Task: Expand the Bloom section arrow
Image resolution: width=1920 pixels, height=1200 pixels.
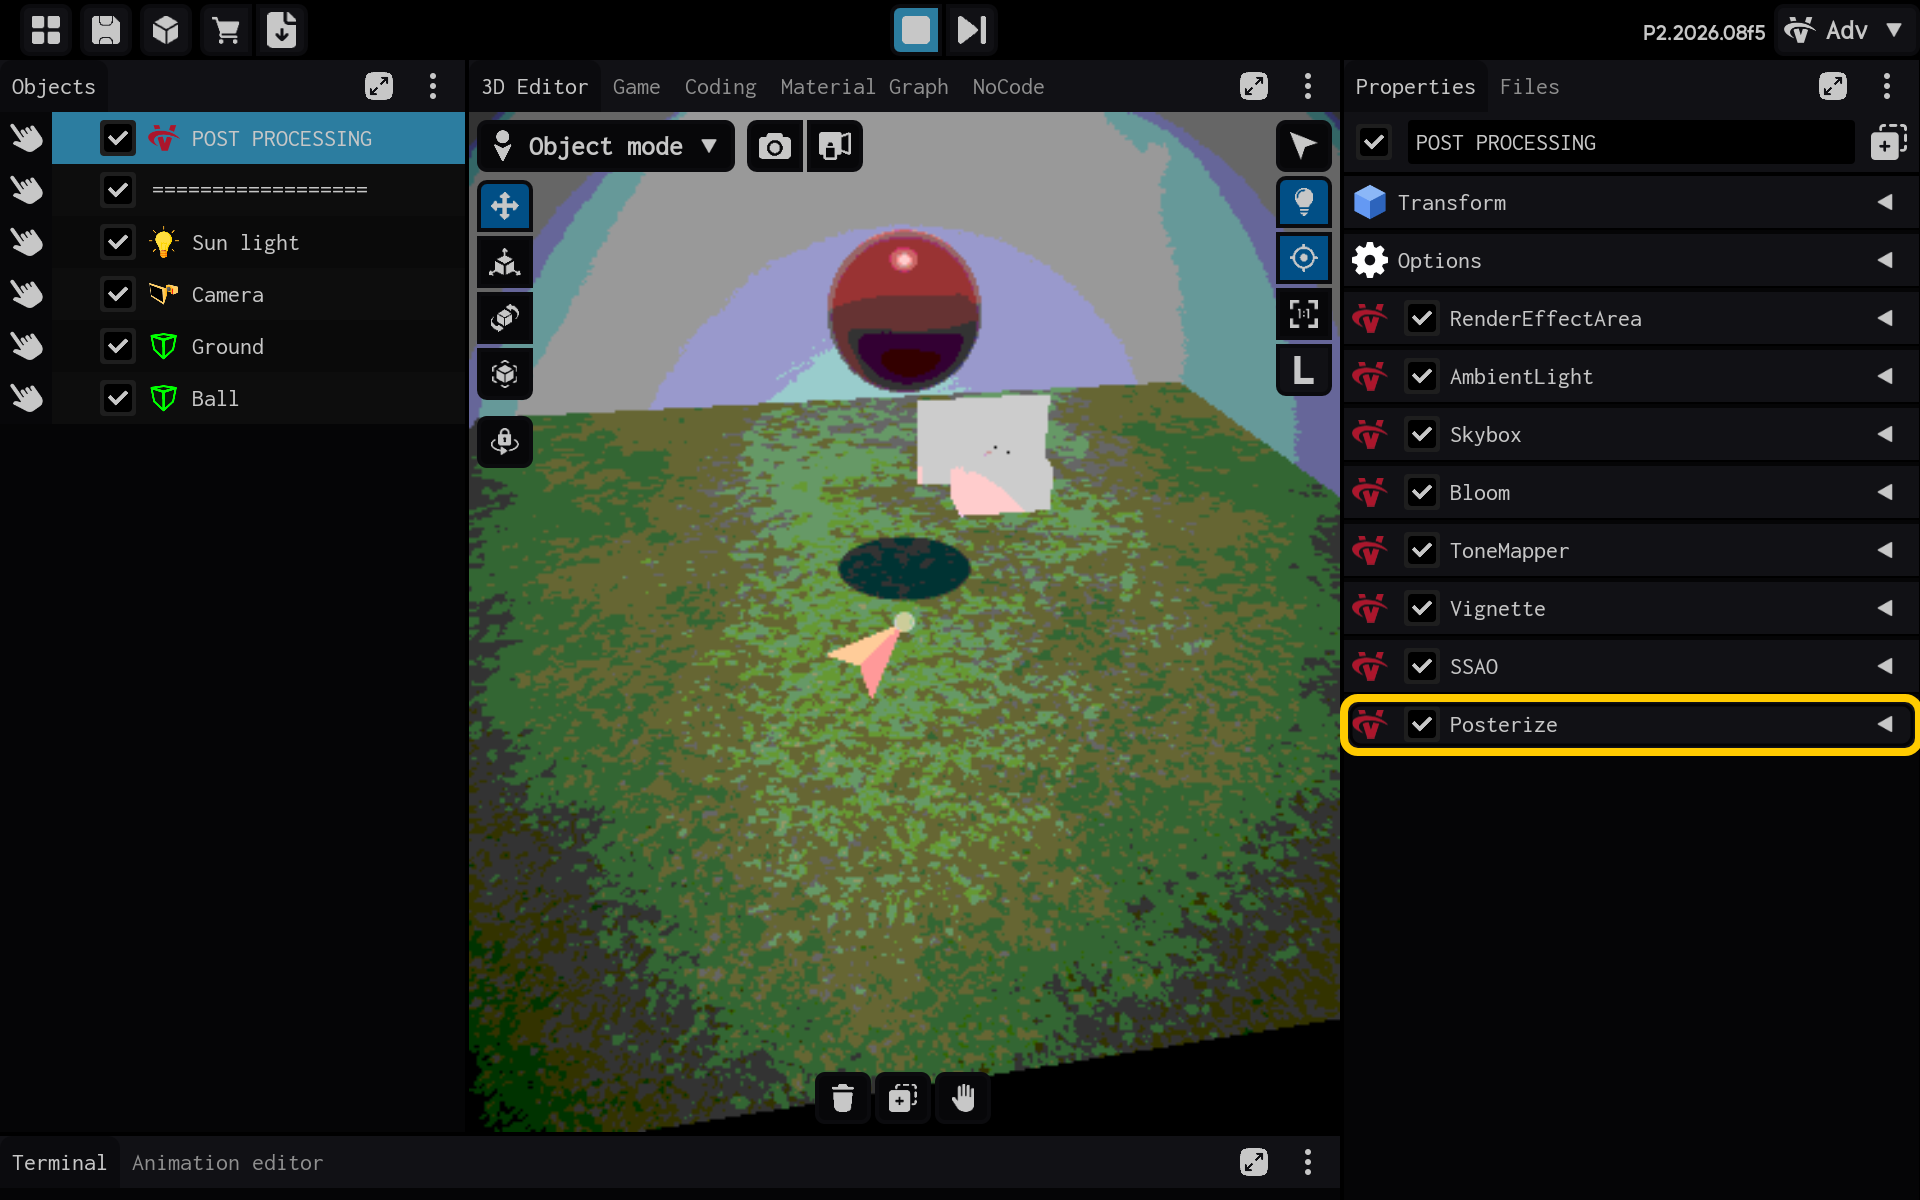Action: pyautogui.click(x=1885, y=492)
